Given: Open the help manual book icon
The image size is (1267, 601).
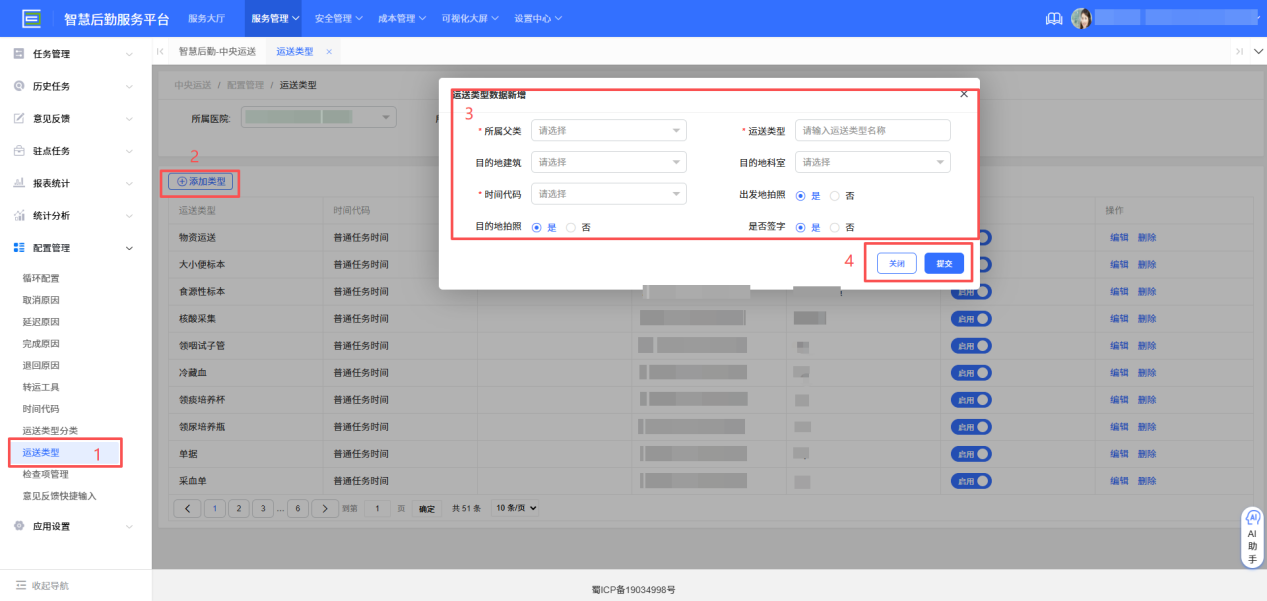Looking at the screenshot, I should (x=1053, y=17).
